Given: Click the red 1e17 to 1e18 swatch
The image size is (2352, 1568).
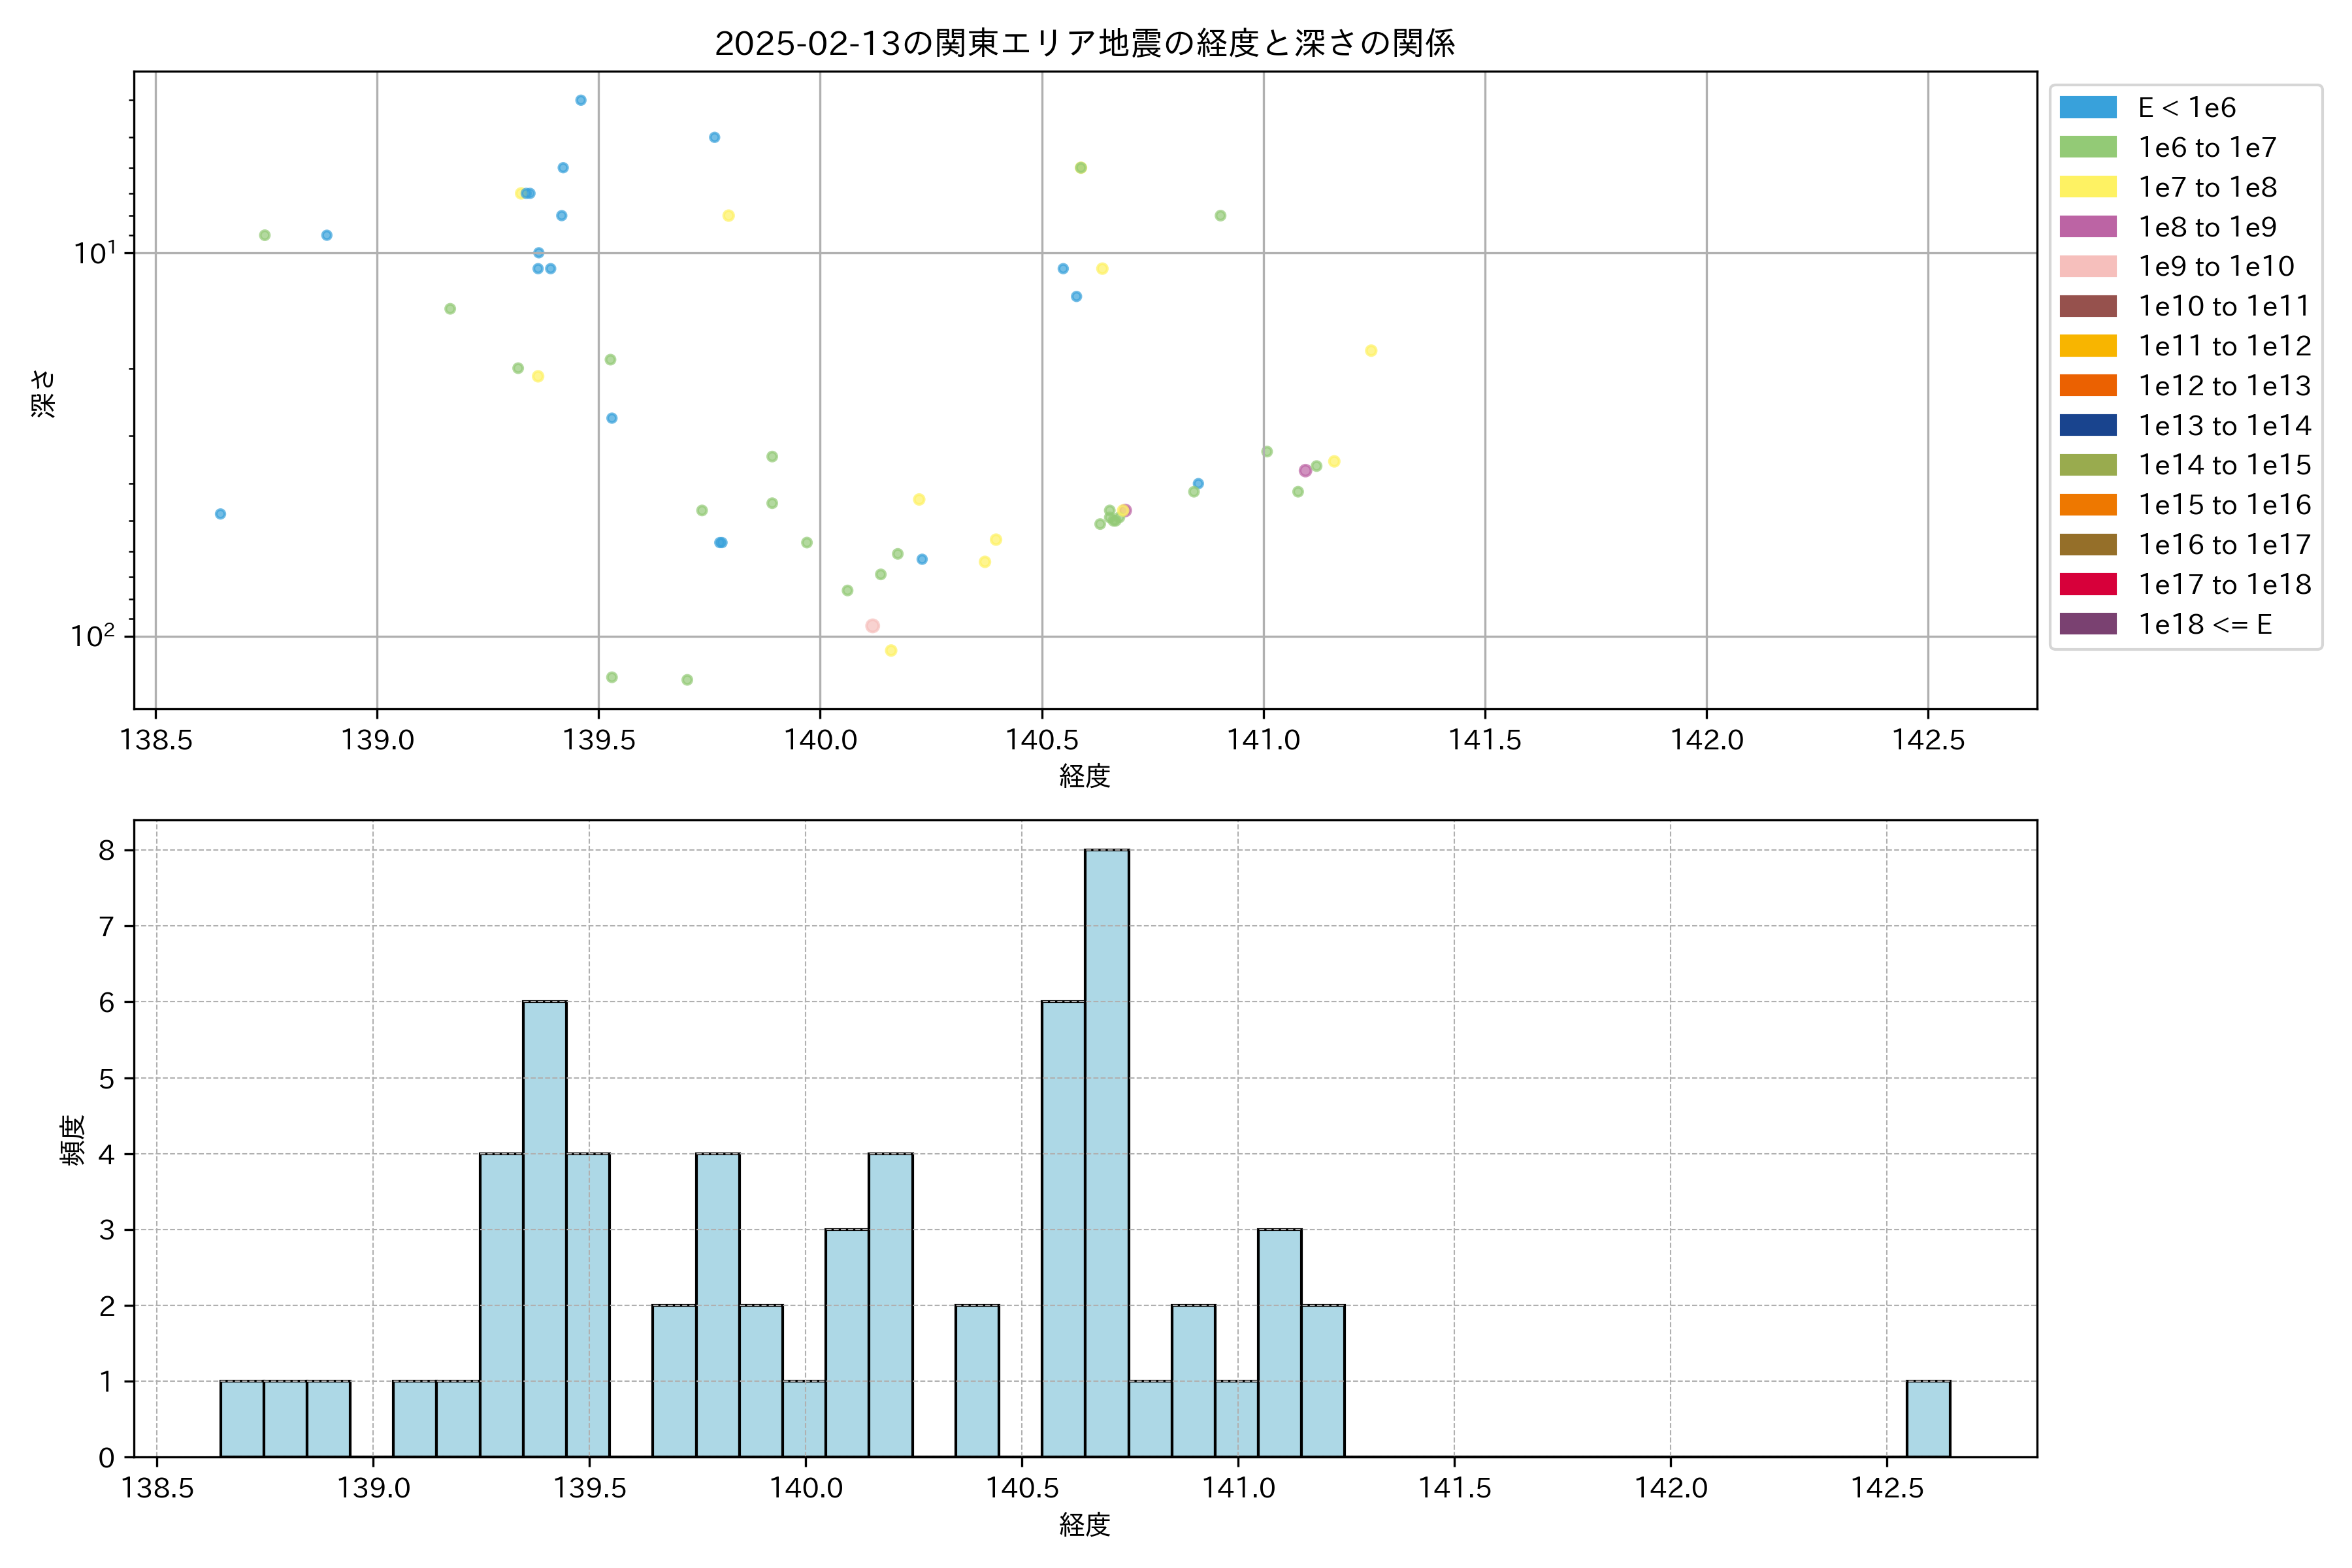Looking at the screenshot, I should point(2088,585).
